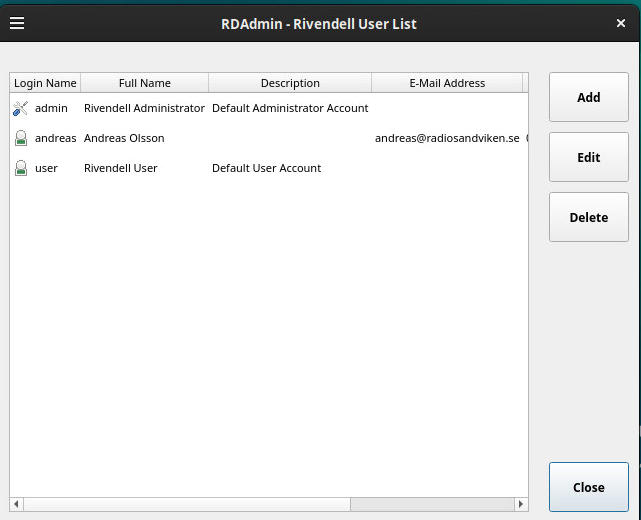Viewport: 641px width, 520px height.
Task: Click the horizontal scrollbar left arrow
Action: [16, 504]
